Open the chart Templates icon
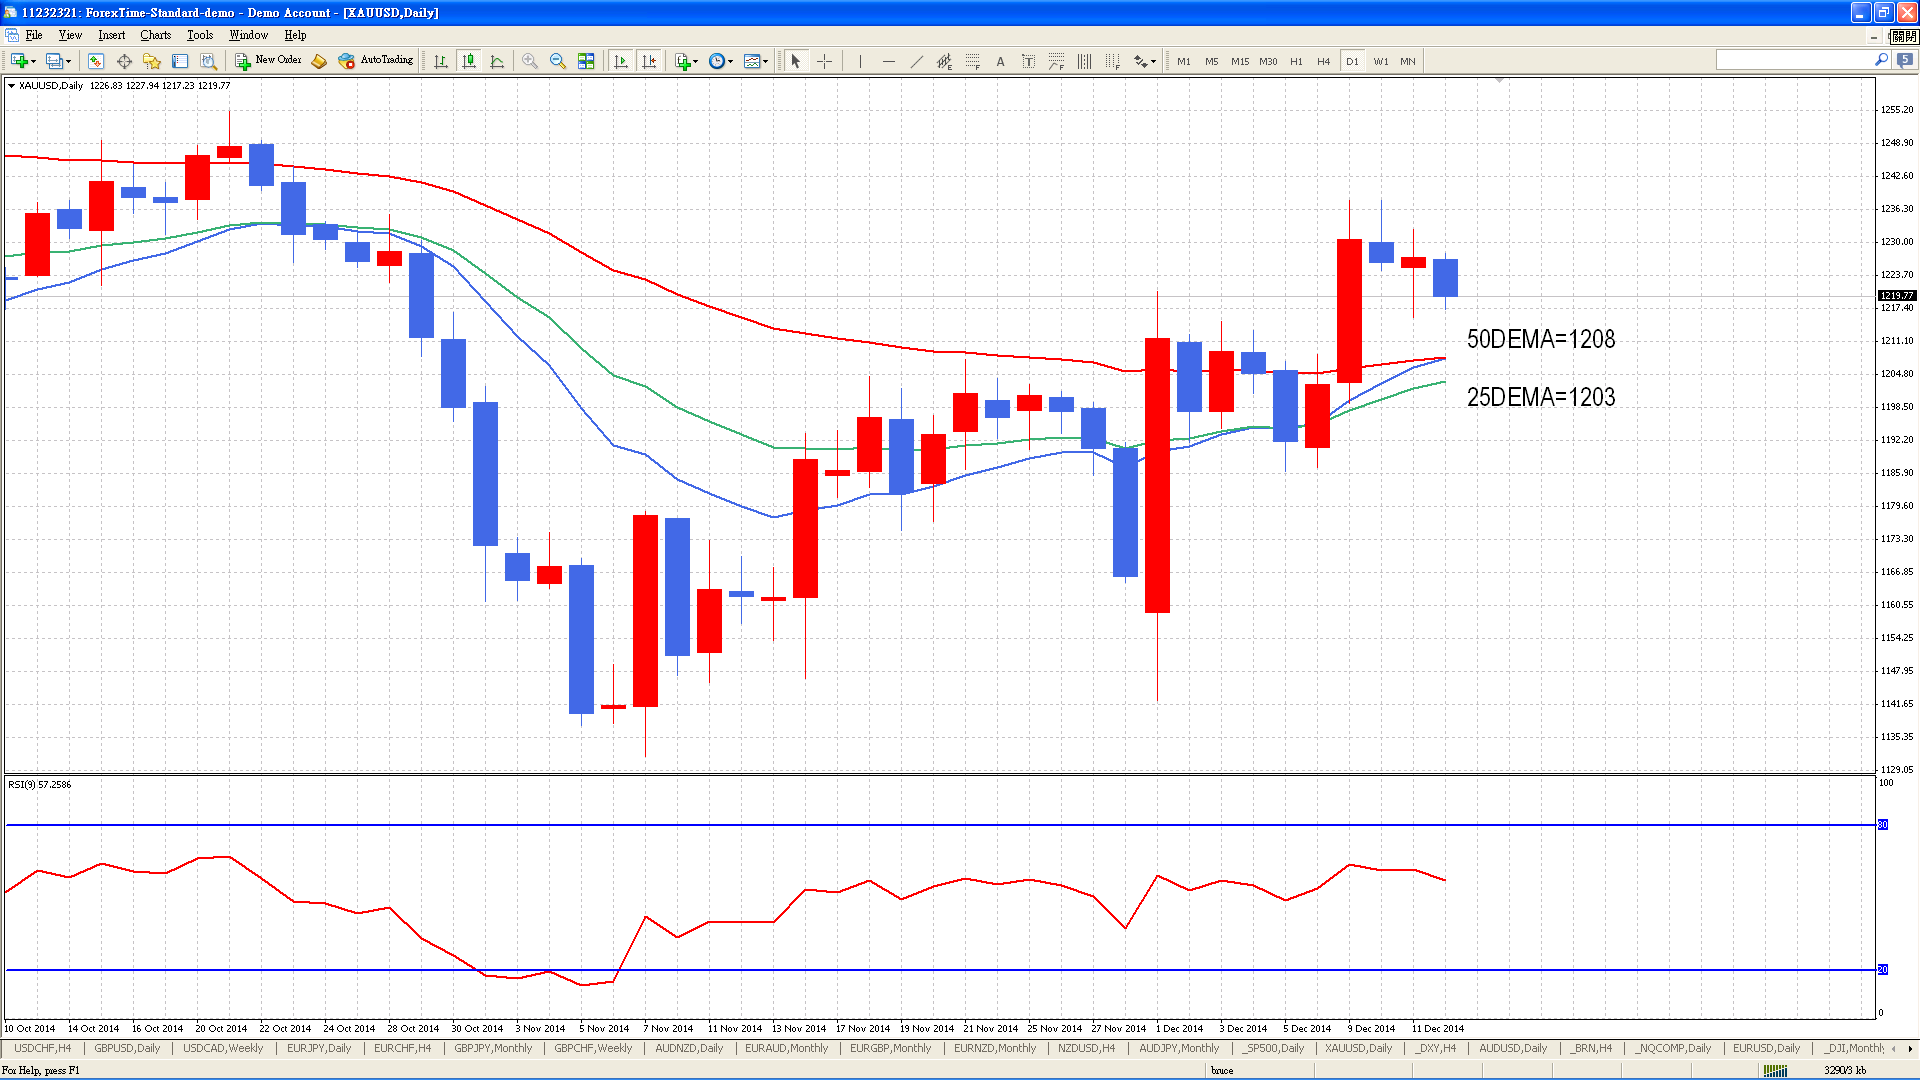This screenshot has height=1080, width=1920. (752, 61)
